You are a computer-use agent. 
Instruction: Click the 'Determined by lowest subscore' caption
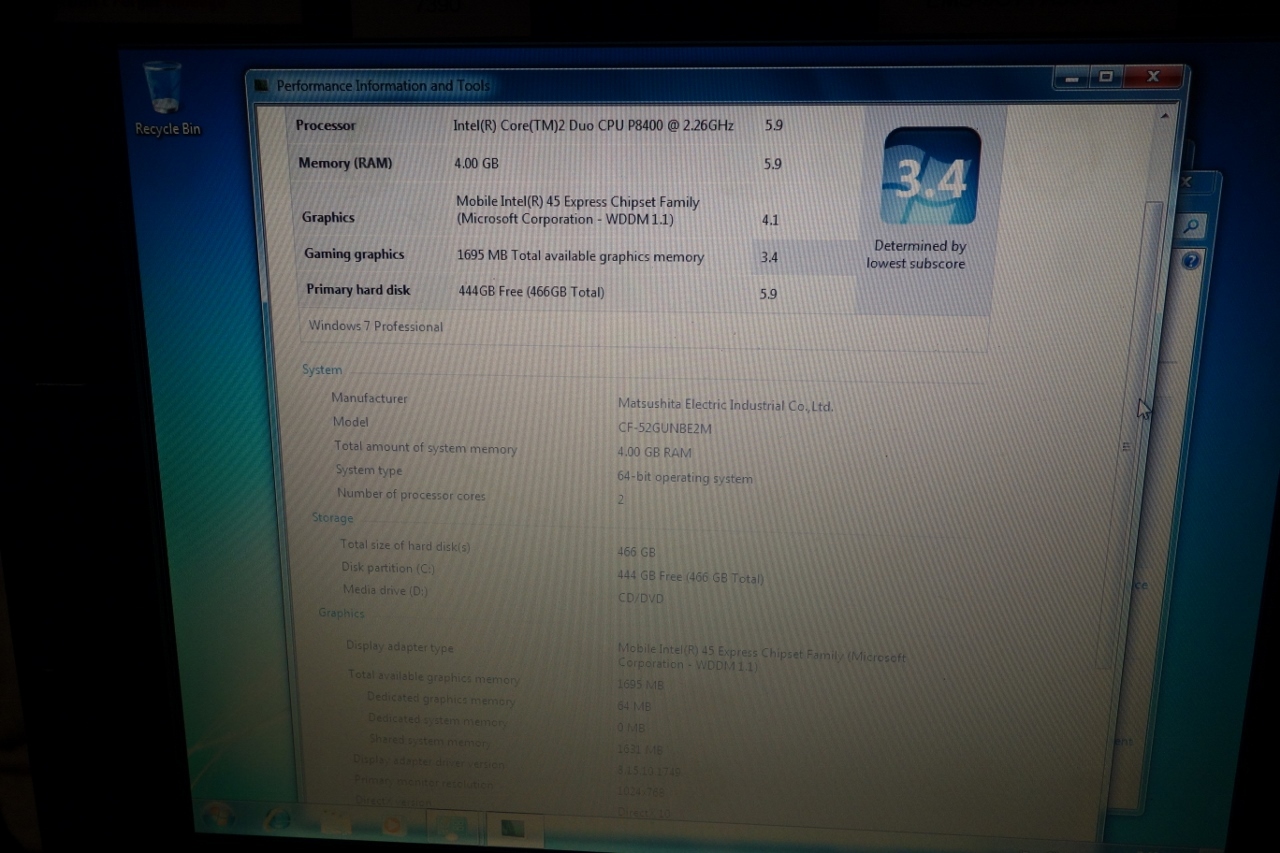(x=918, y=255)
